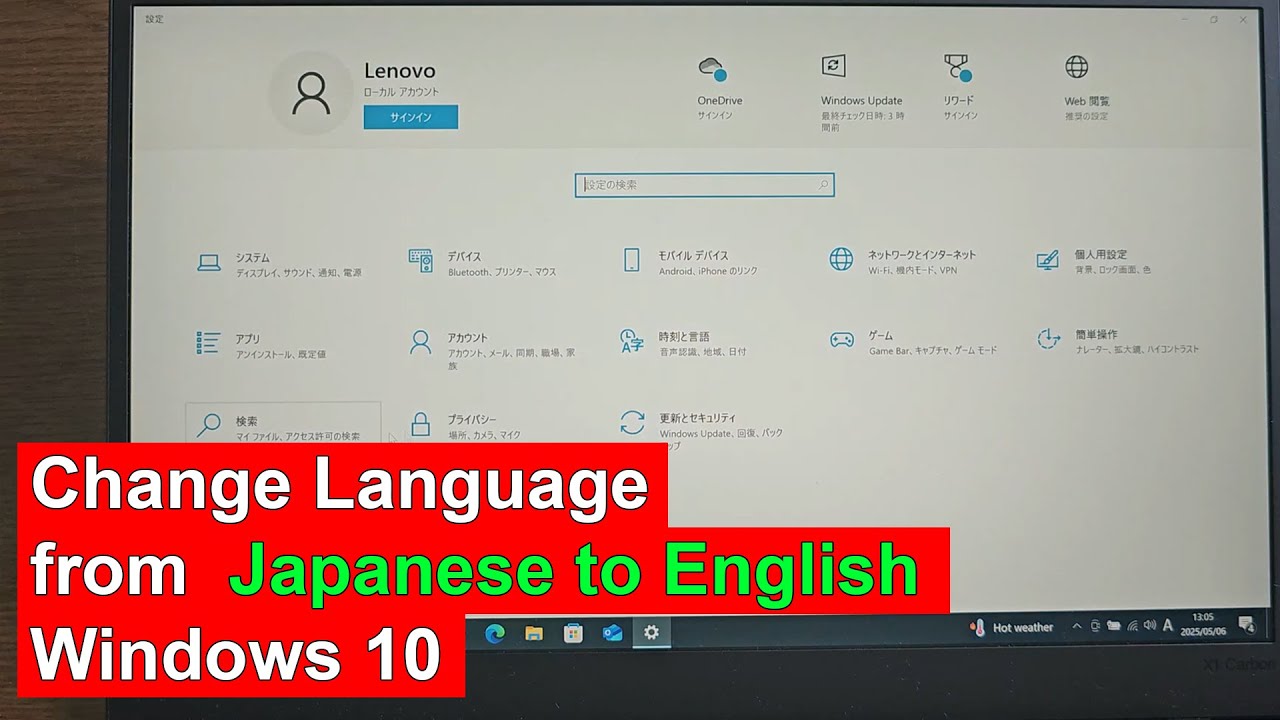Open the 更新とセキュリティ settings category

[x=702, y=430]
